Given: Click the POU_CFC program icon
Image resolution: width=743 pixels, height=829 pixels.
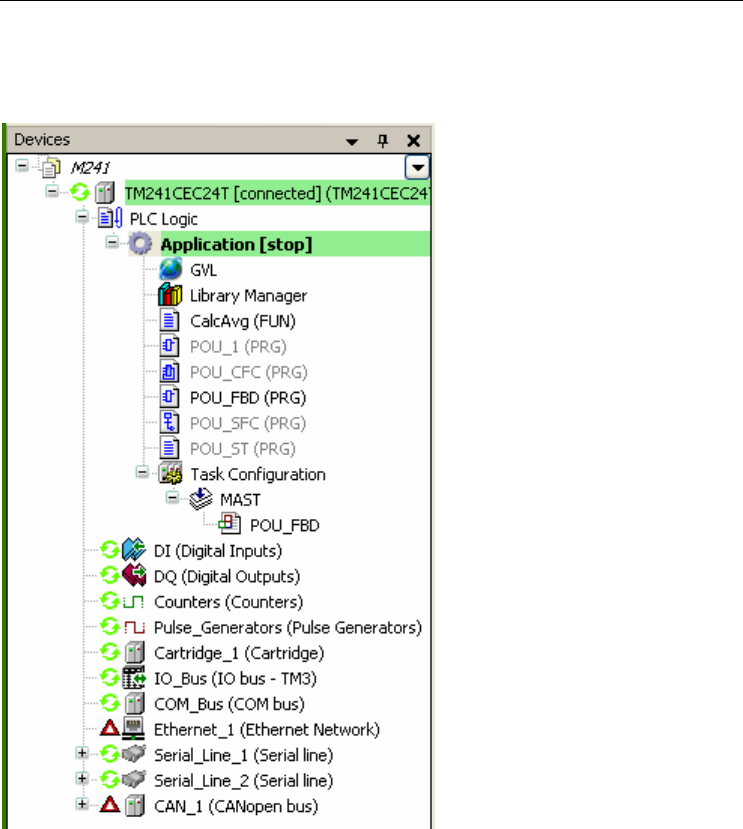Looking at the screenshot, I should click(169, 372).
